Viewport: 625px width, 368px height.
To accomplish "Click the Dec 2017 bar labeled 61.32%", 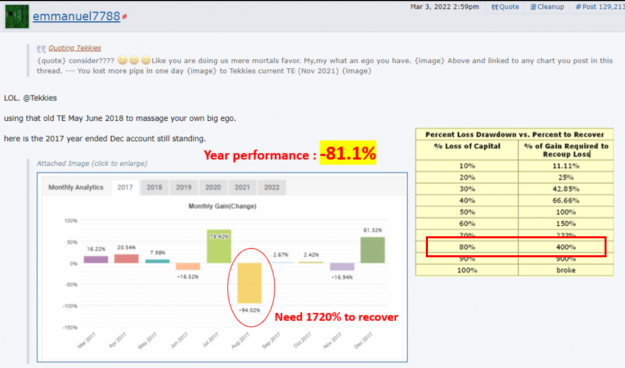I will click(373, 250).
